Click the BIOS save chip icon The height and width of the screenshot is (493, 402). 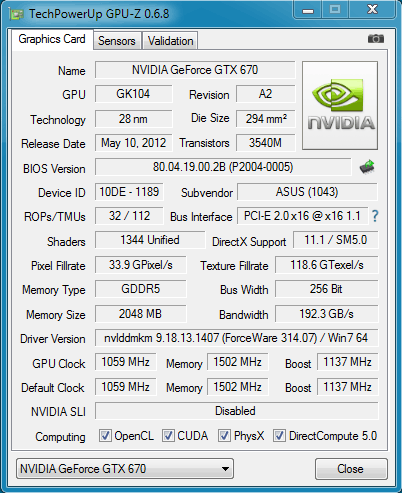click(367, 167)
